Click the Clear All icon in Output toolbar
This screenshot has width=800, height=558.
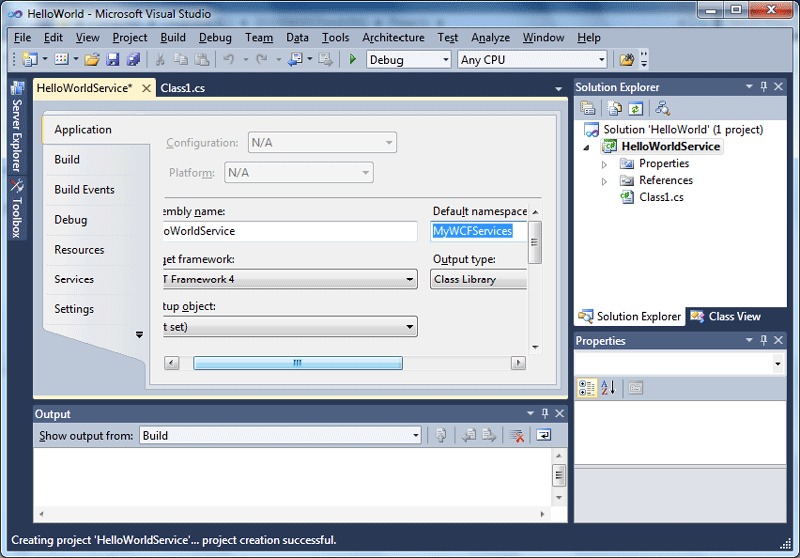516,436
